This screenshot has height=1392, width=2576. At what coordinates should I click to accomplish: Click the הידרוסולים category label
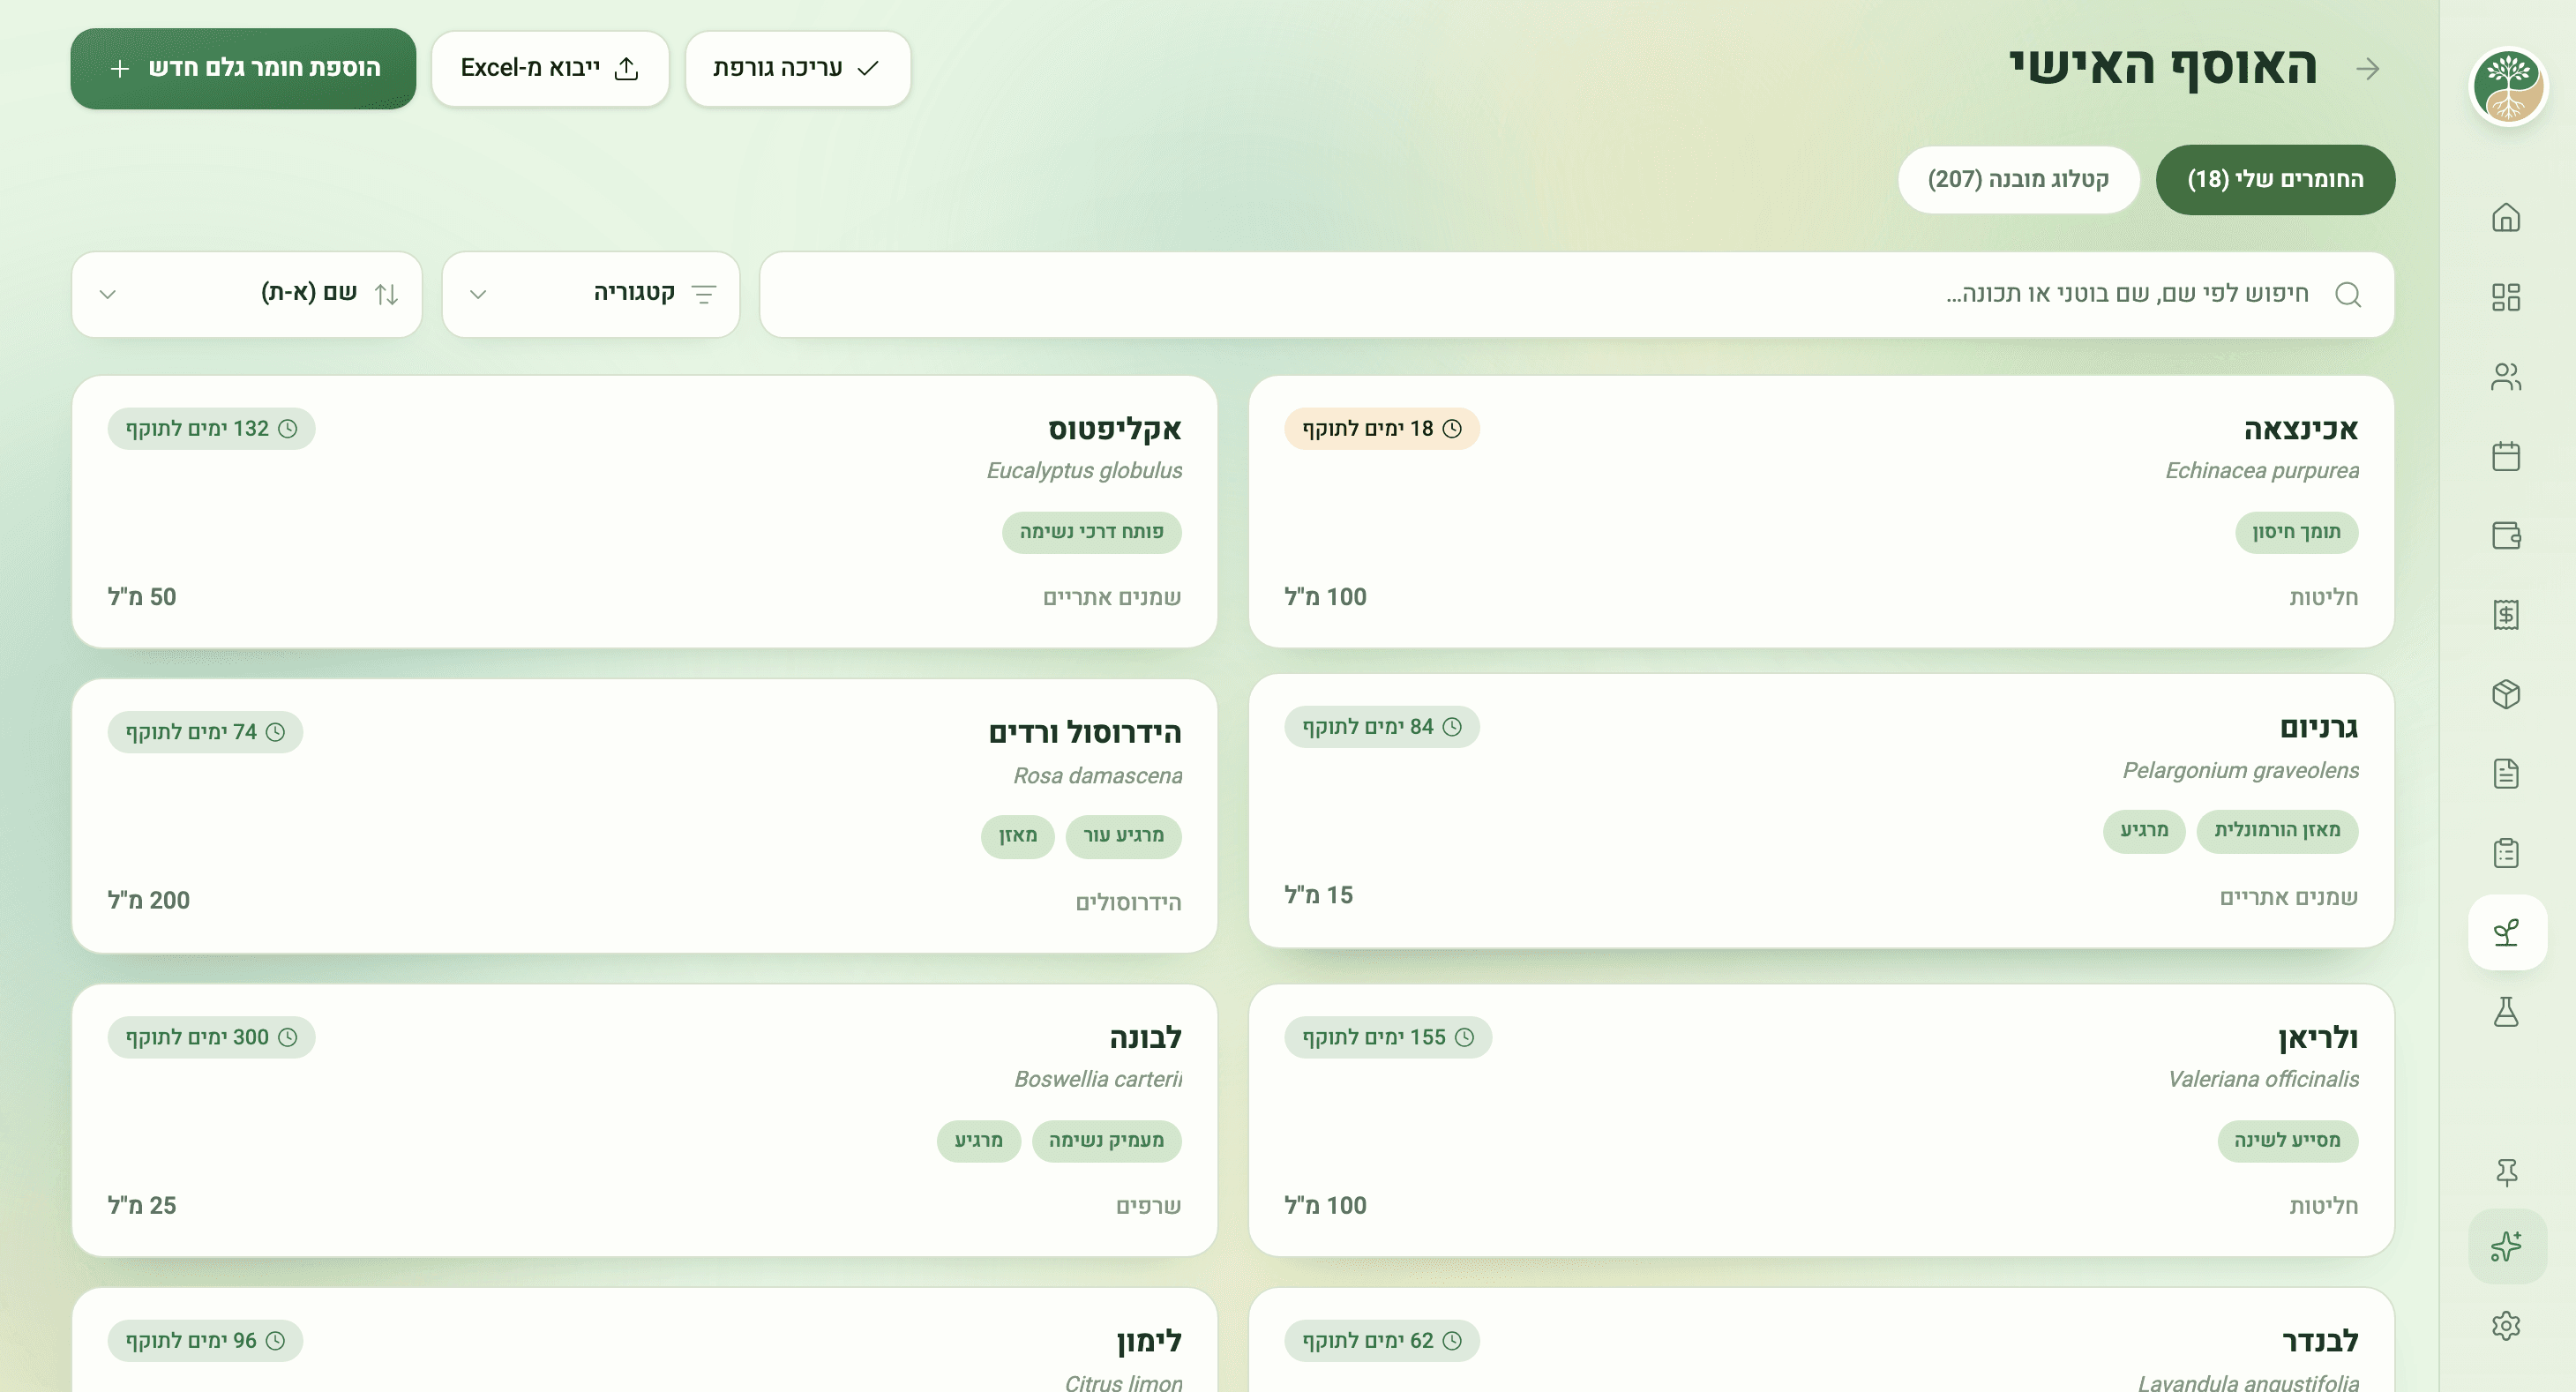[1128, 903]
